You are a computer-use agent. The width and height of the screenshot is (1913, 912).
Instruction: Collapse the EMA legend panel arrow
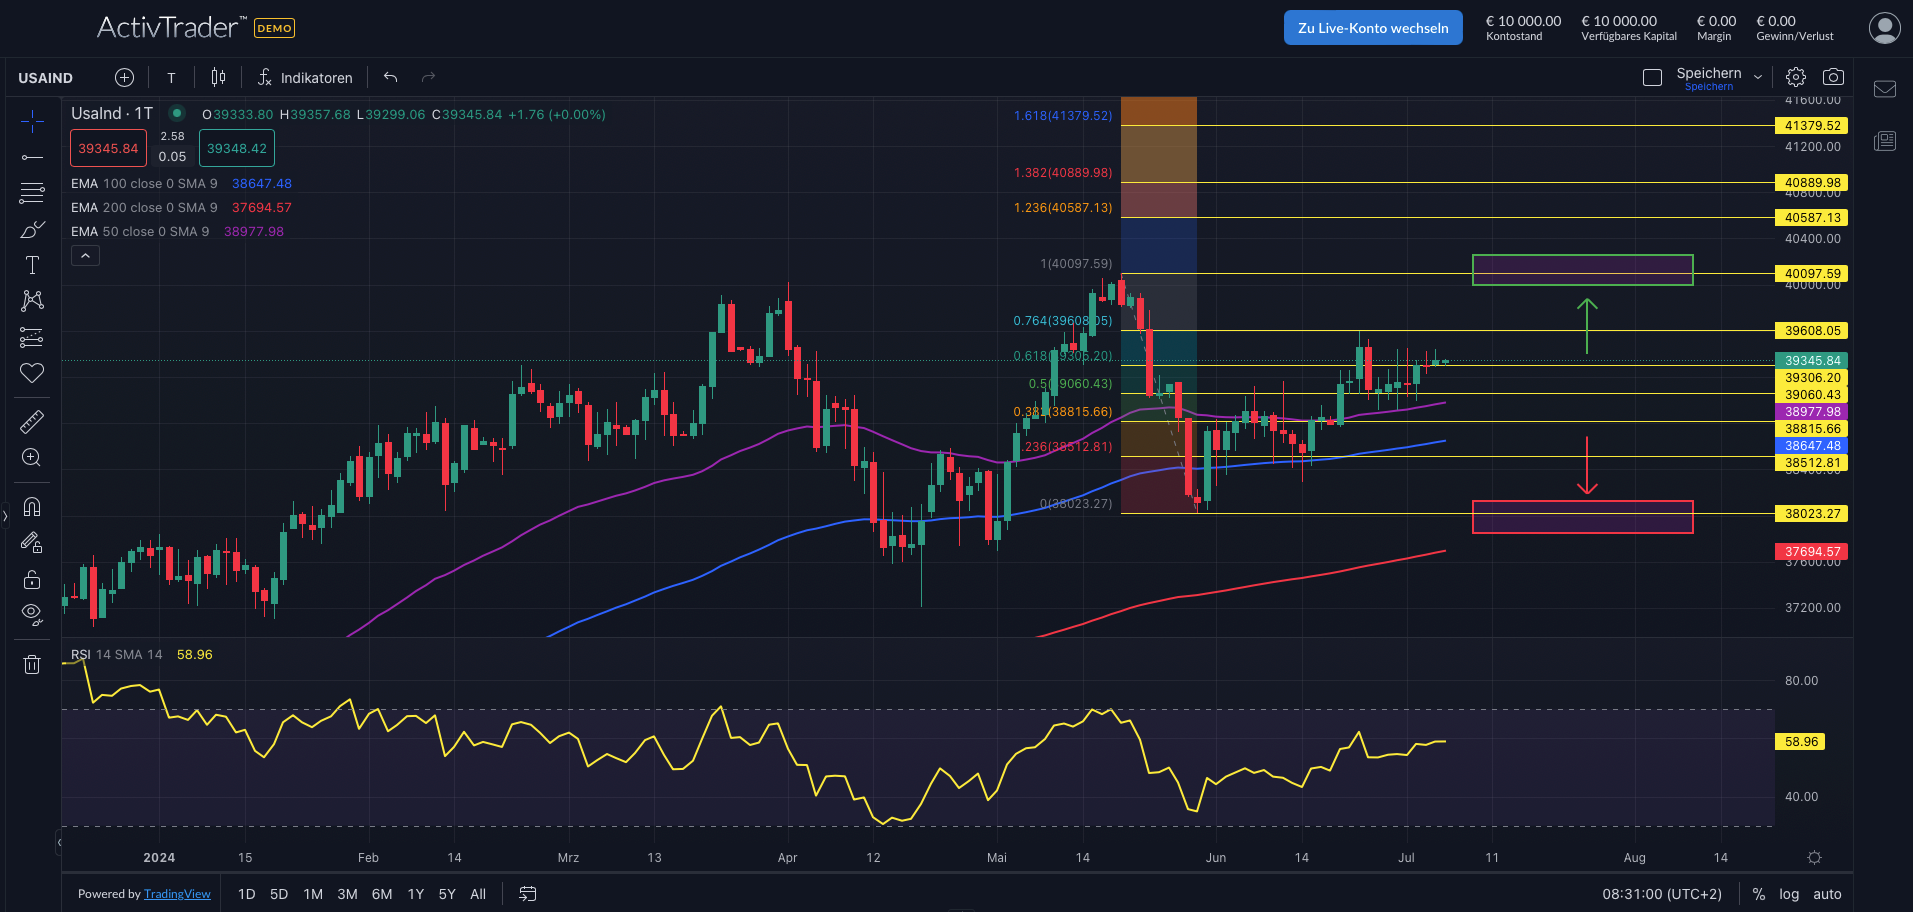pyautogui.click(x=85, y=255)
